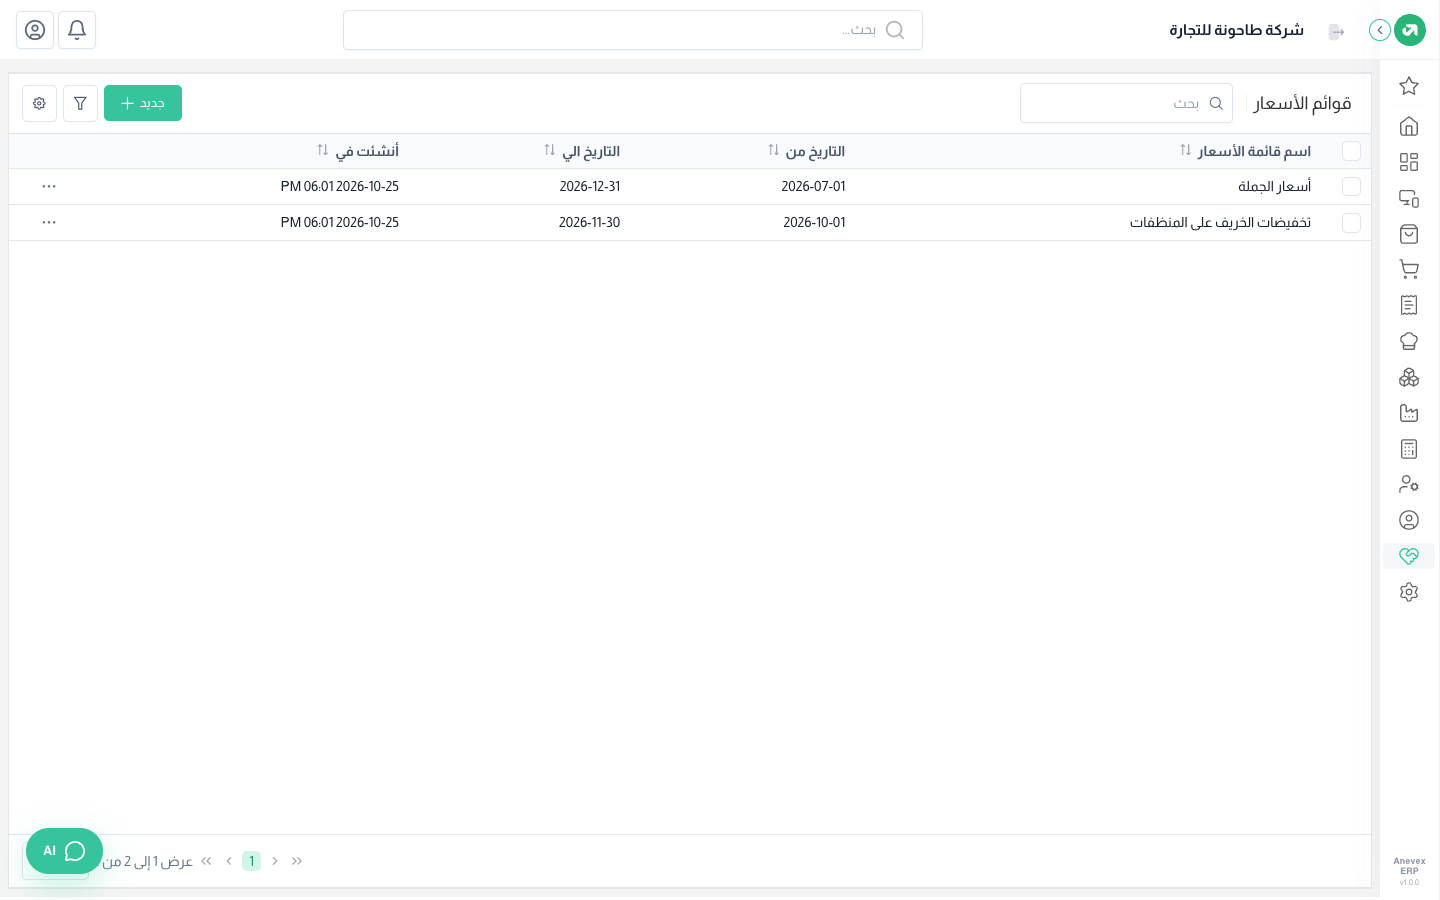Open the screen devices icon in sidebar
Viewport: 1440px width, 900px height.
click(1409, 198)
